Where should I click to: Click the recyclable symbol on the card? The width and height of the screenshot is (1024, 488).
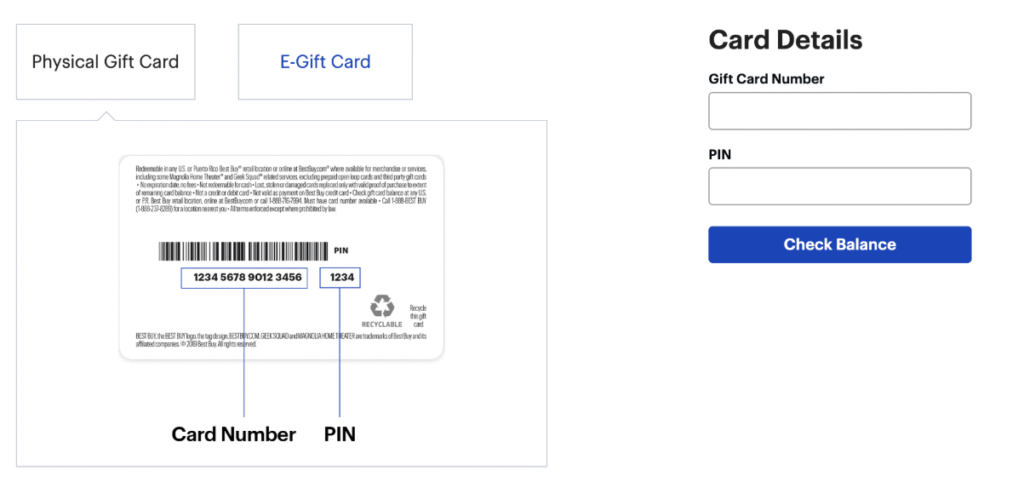click(x=382, y=306)
